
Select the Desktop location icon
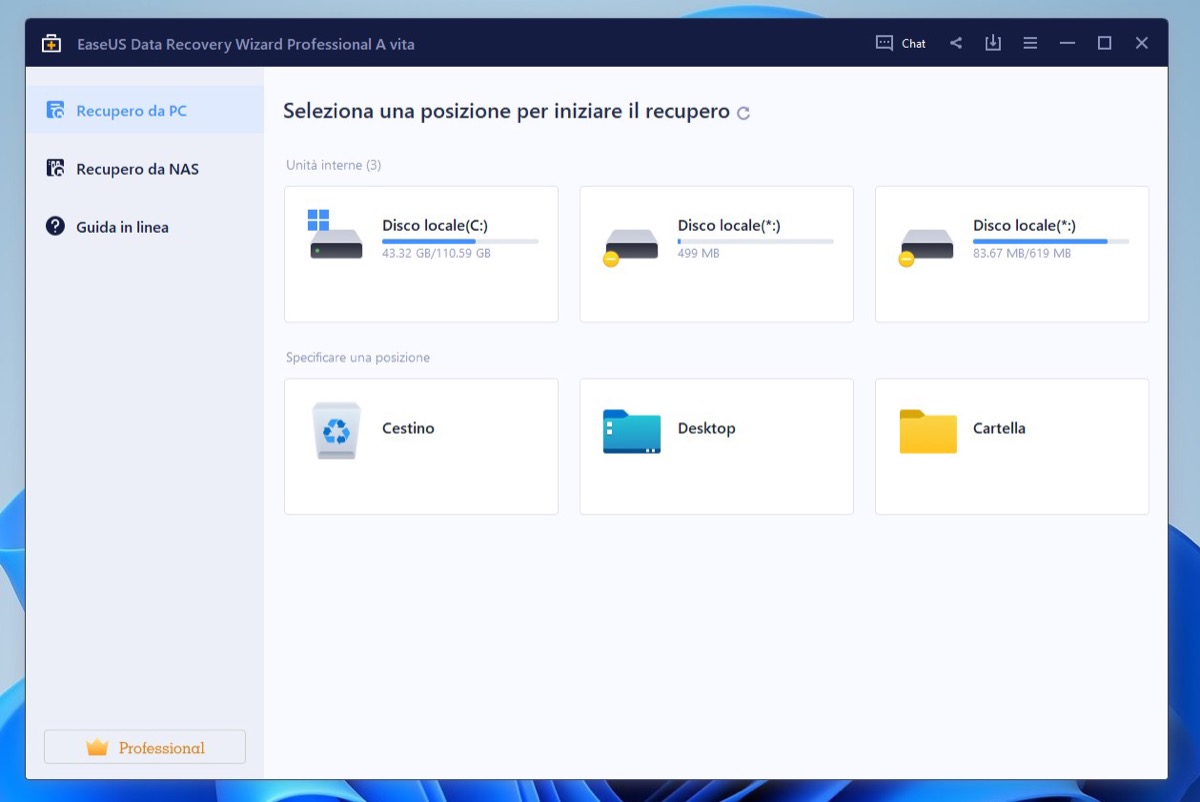click(x=631, y=431)
